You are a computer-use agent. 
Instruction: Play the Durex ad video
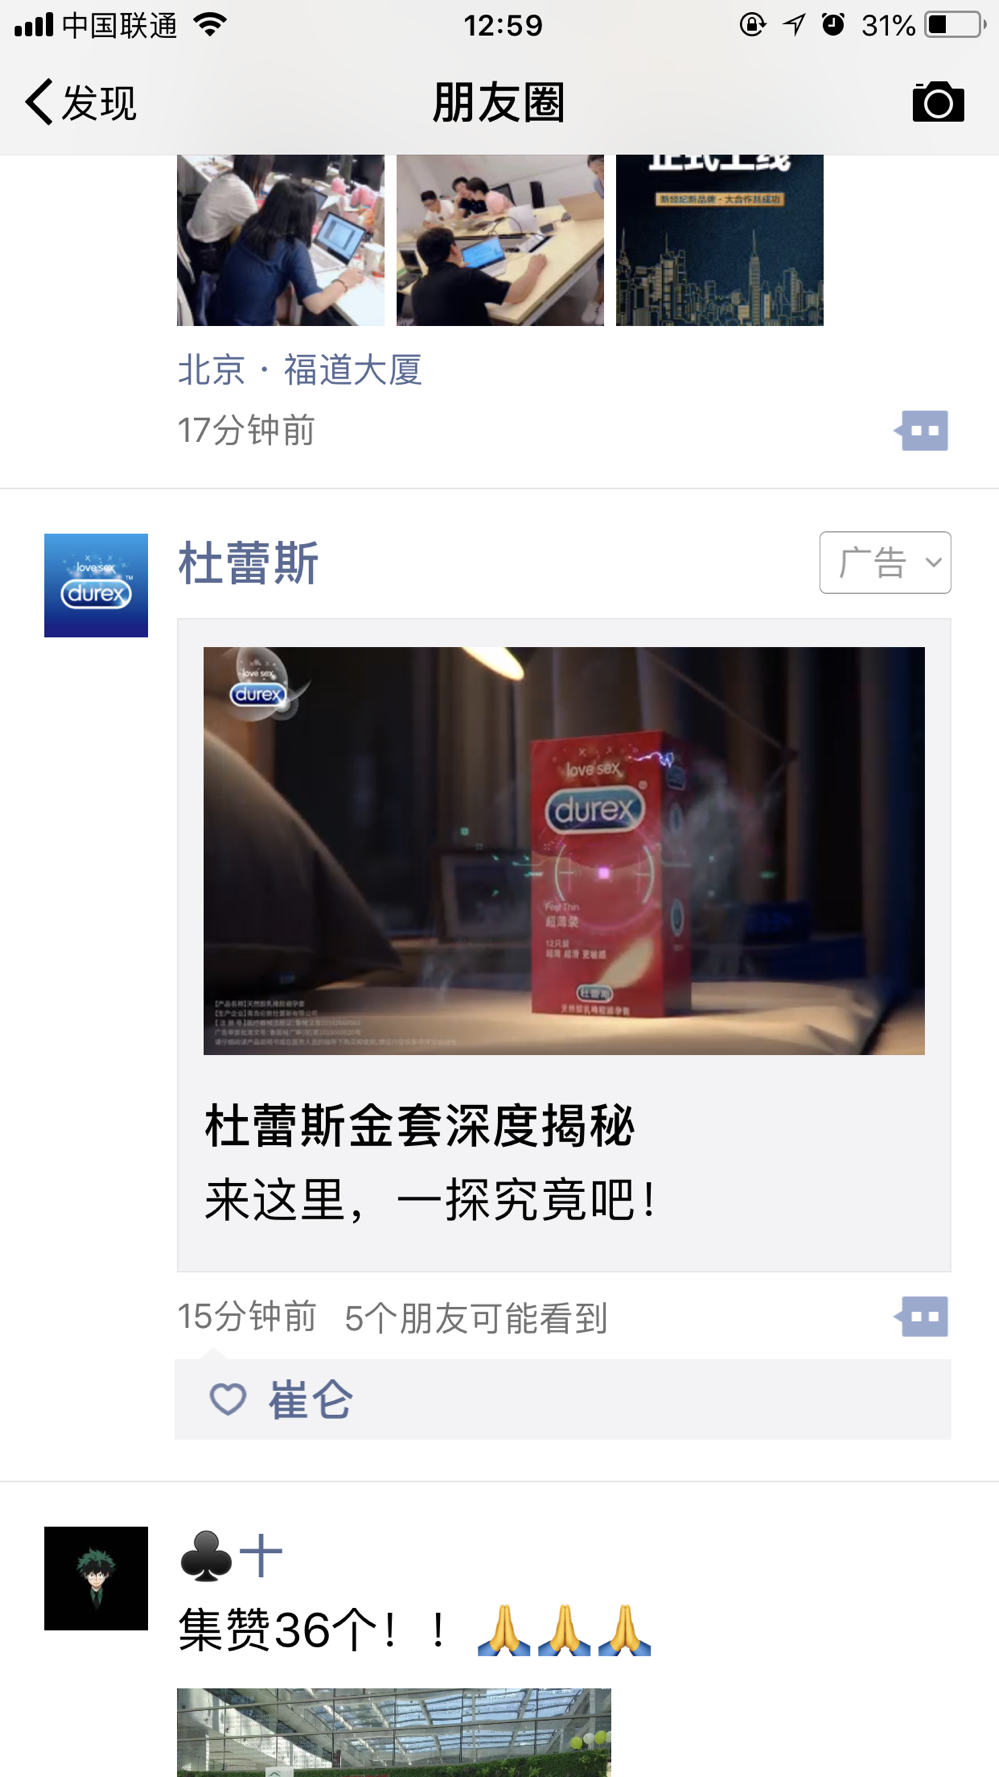[x=564, y=850]
